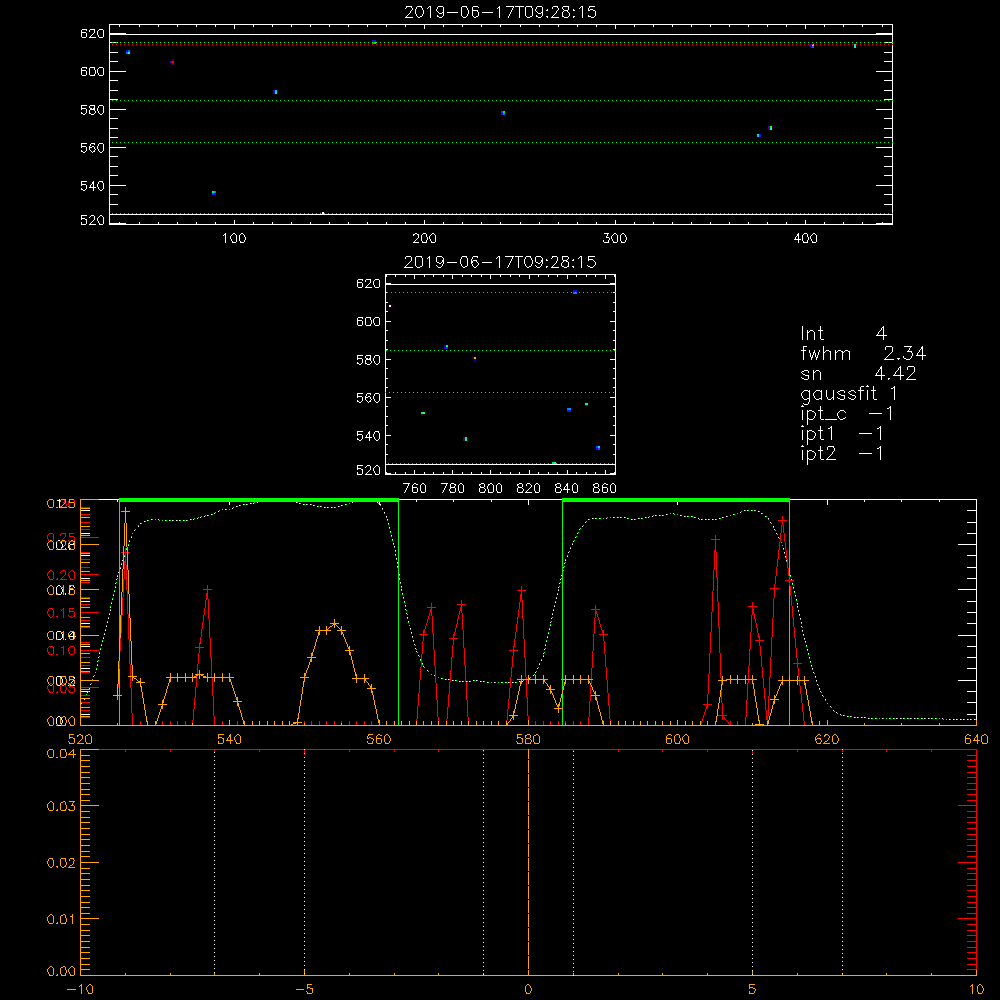Select the "sn 4.42" readout line
The height and width of the screenshot is (1000, 1000).
(858, 373)
